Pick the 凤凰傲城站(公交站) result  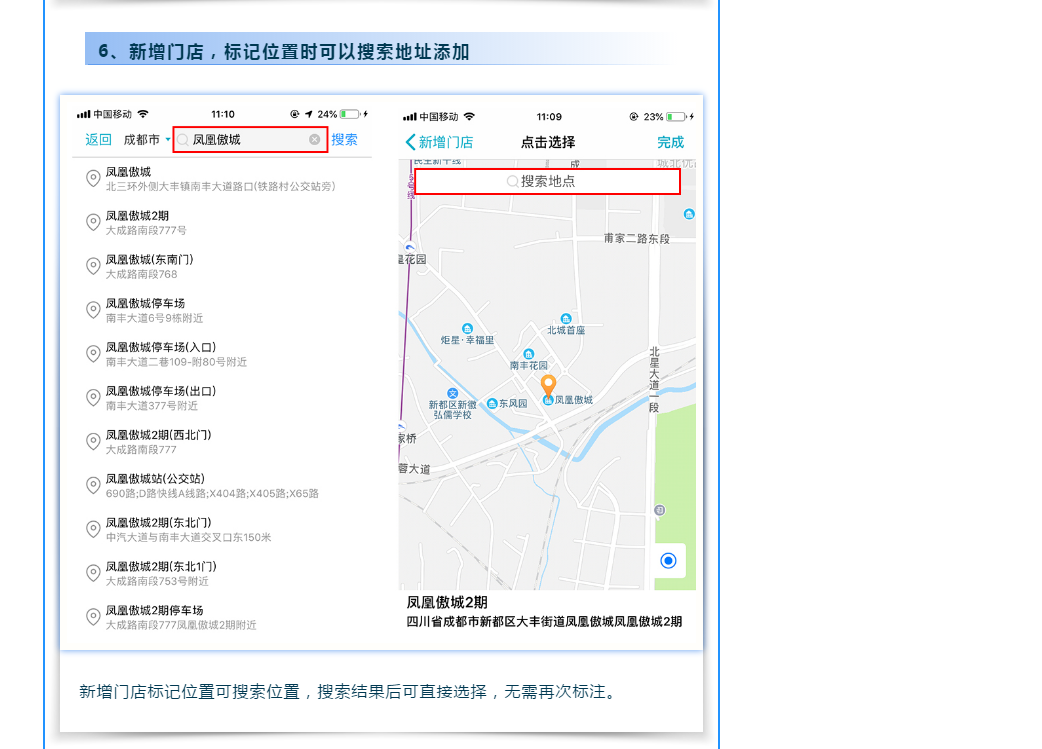(x=155, y=486)
